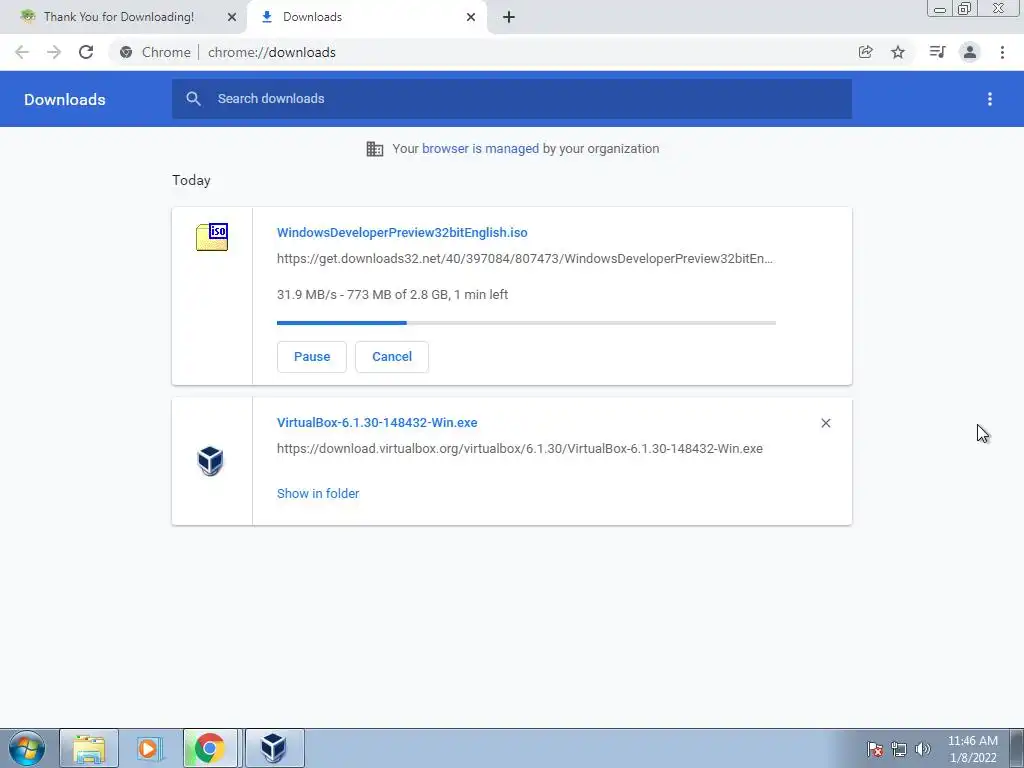The image size is (1024, 768).
Task: Click the browser is managed link
Action: click(x=481, y=149)
